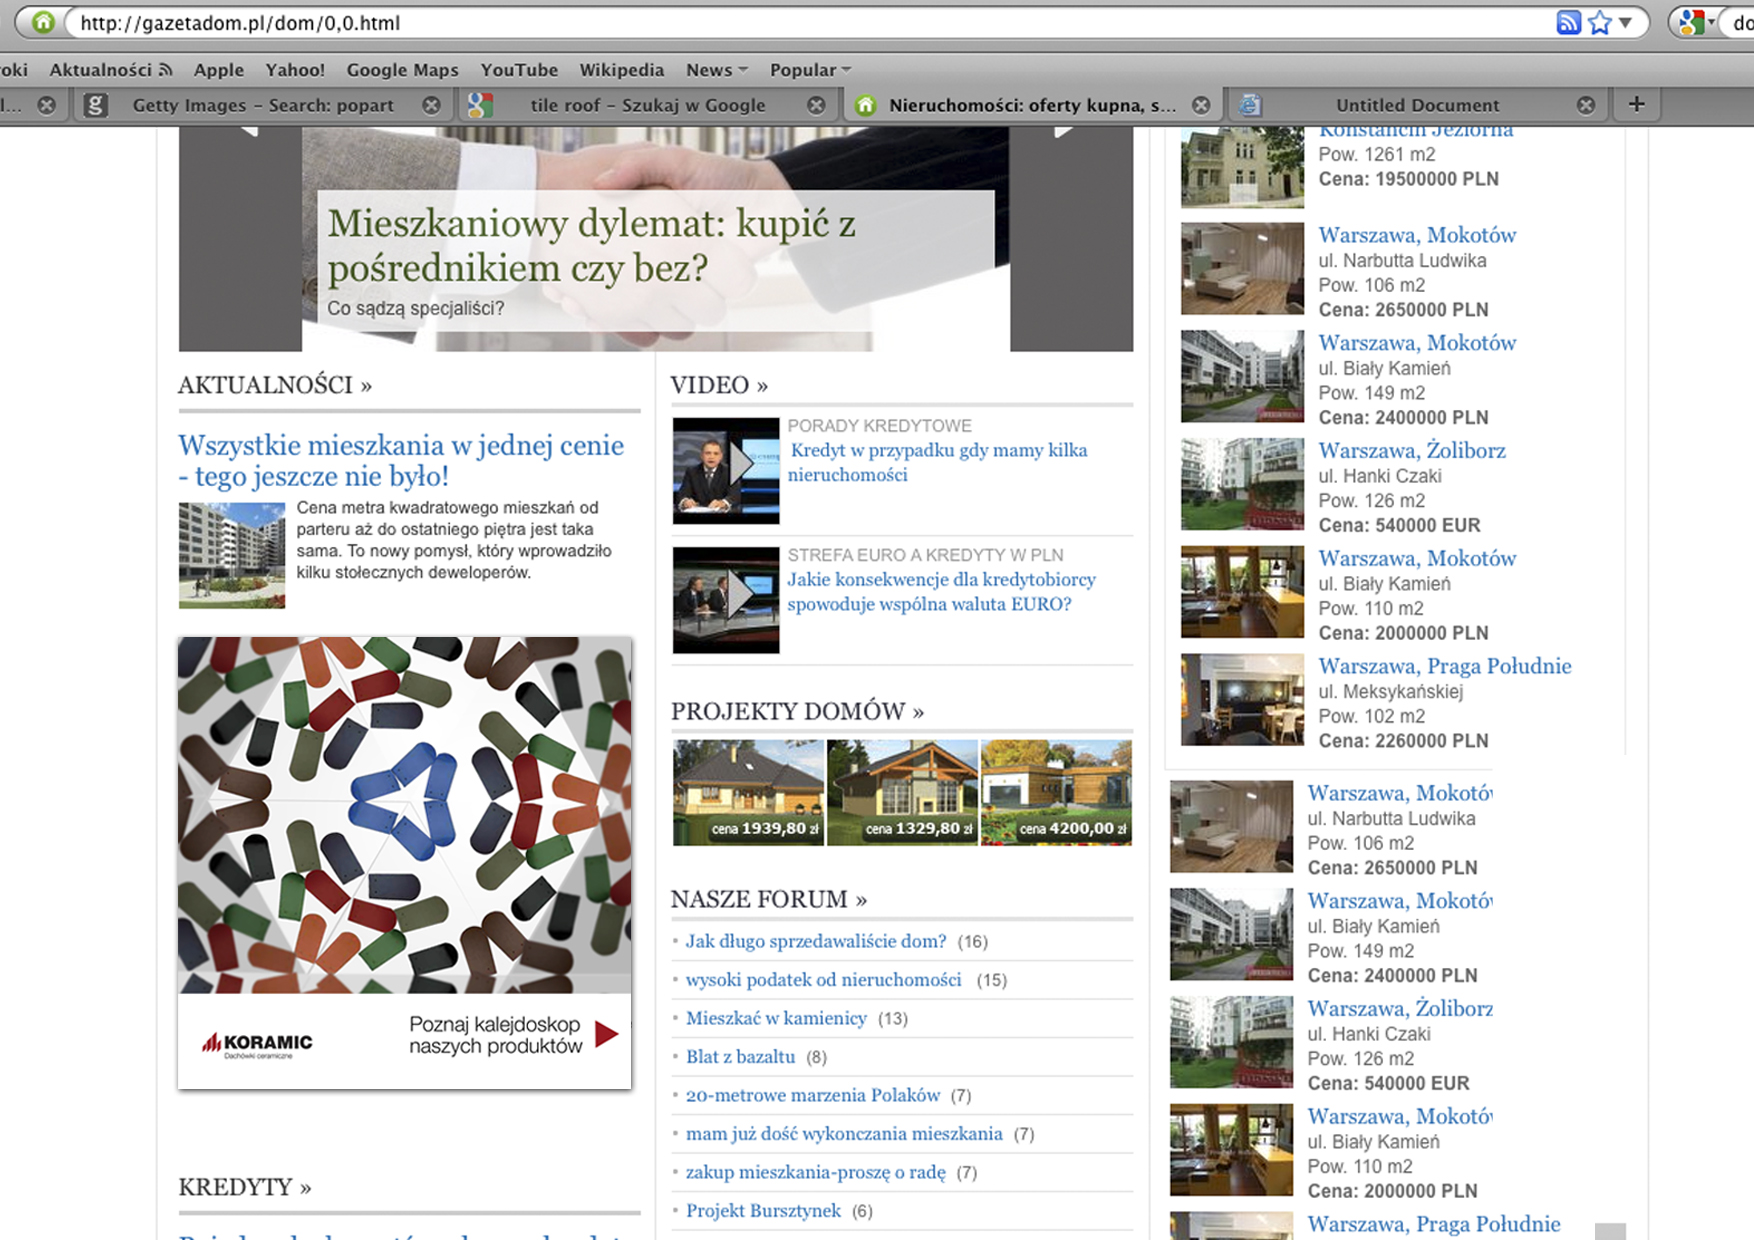The height and width of the screenshot is (1240, 1754).
Task: Open forum thread Mieszkać w kamienicy
Action: click(776, 1018)
